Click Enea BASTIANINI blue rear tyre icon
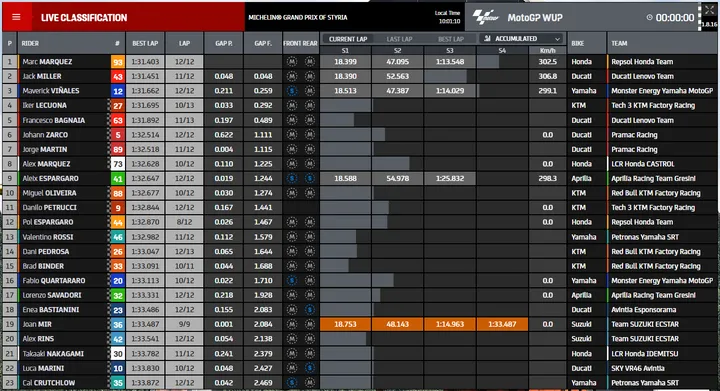The width and height of the screenshot is (720, 391). [310, 310]
